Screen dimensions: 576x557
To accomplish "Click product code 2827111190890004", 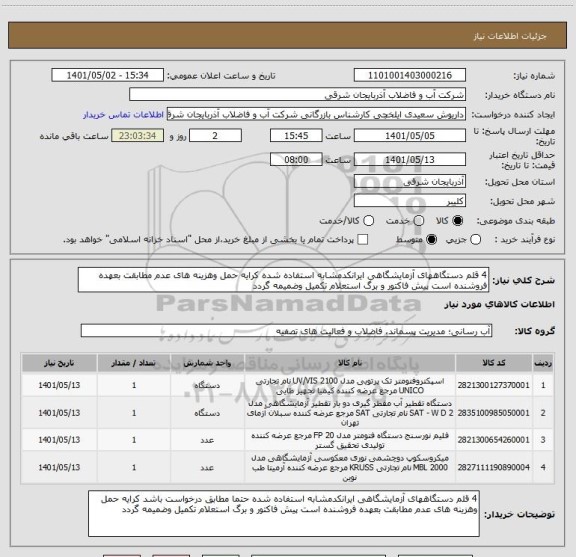I will (493, 467).
